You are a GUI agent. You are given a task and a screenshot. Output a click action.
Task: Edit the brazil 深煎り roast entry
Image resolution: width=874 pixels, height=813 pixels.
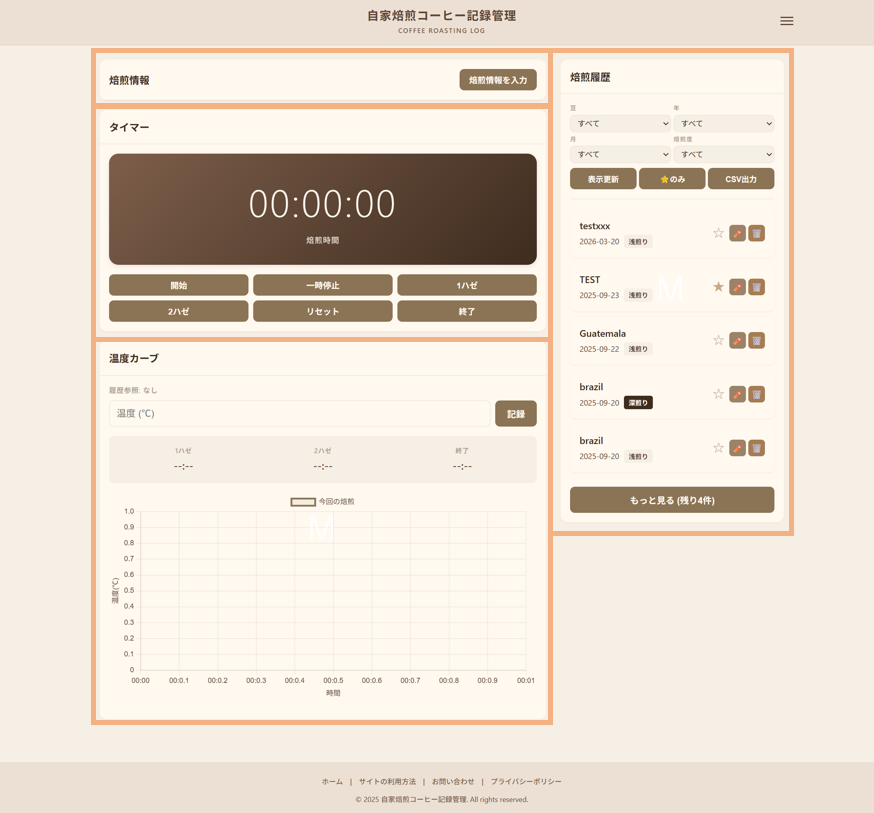737,395
